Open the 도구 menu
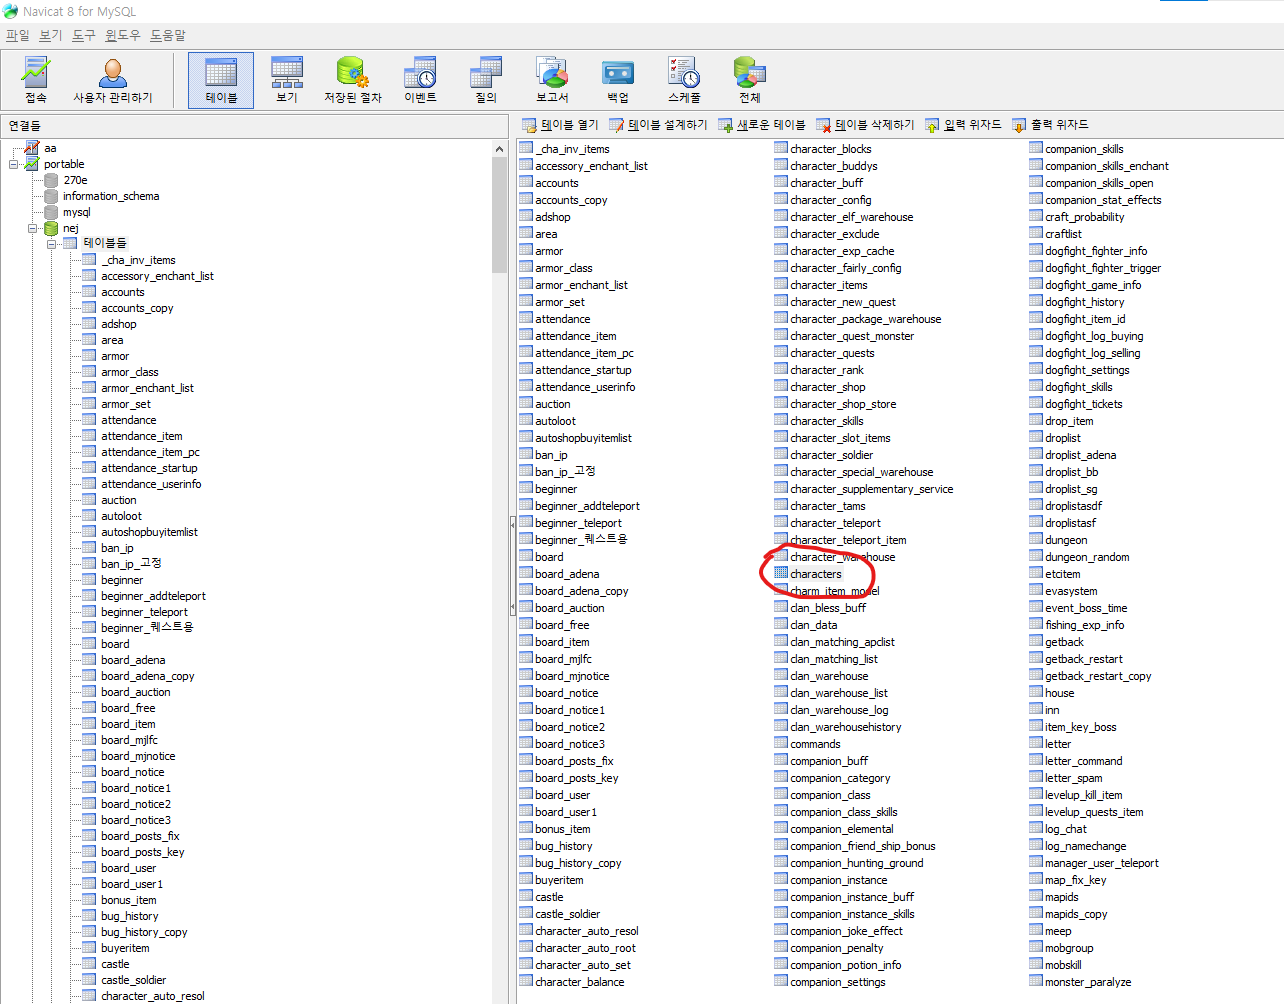Screen dimensions: 1284x1004 (84, 35)
